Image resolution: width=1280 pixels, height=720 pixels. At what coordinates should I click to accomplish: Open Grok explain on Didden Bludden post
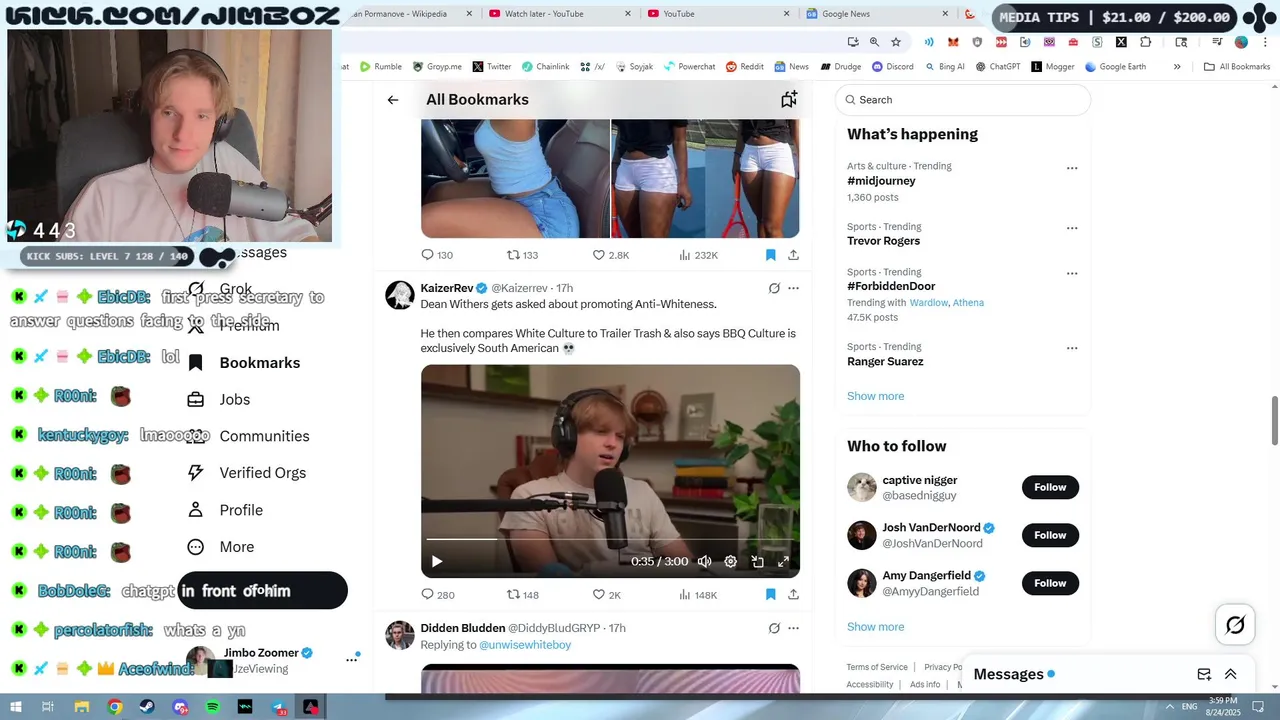774,628
